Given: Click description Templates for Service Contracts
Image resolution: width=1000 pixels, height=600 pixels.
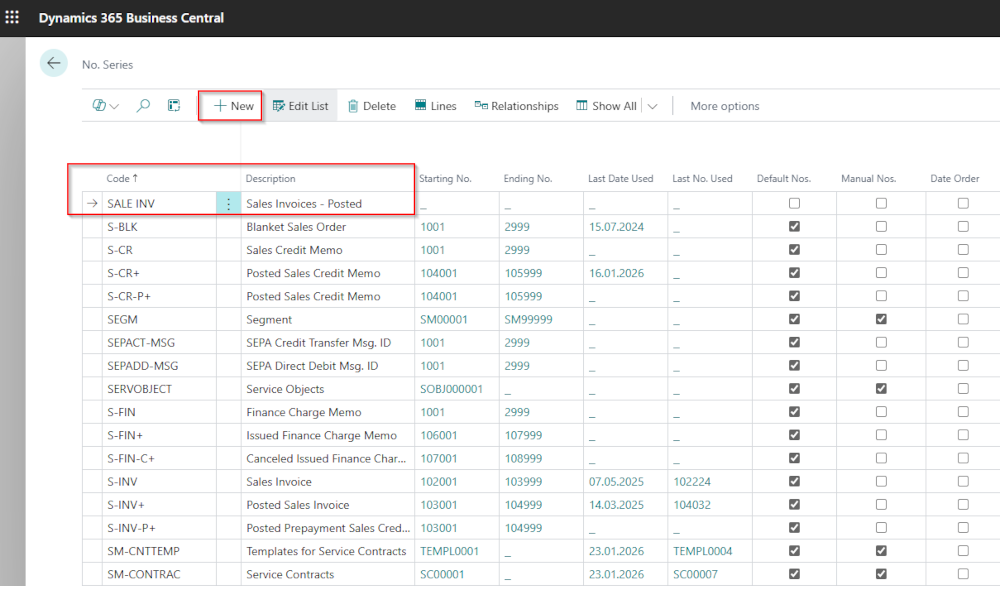Looking at the screenshot, I should [326, 551].
